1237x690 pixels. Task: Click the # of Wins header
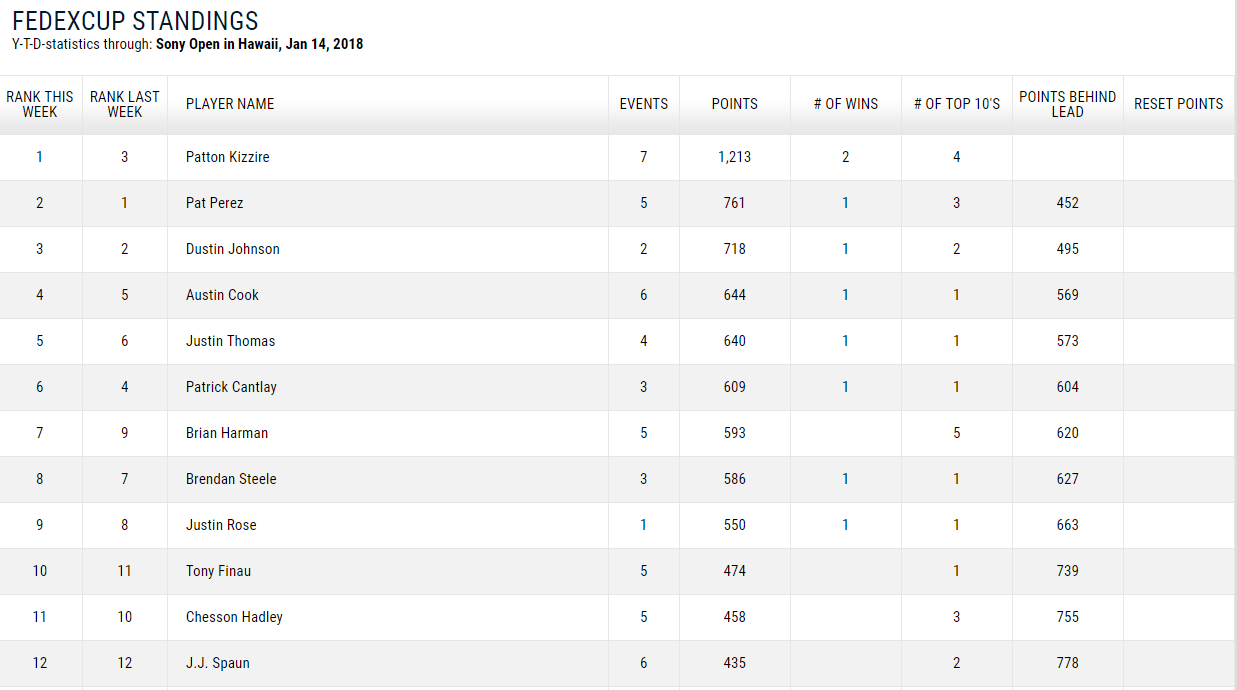click(845, 104)
